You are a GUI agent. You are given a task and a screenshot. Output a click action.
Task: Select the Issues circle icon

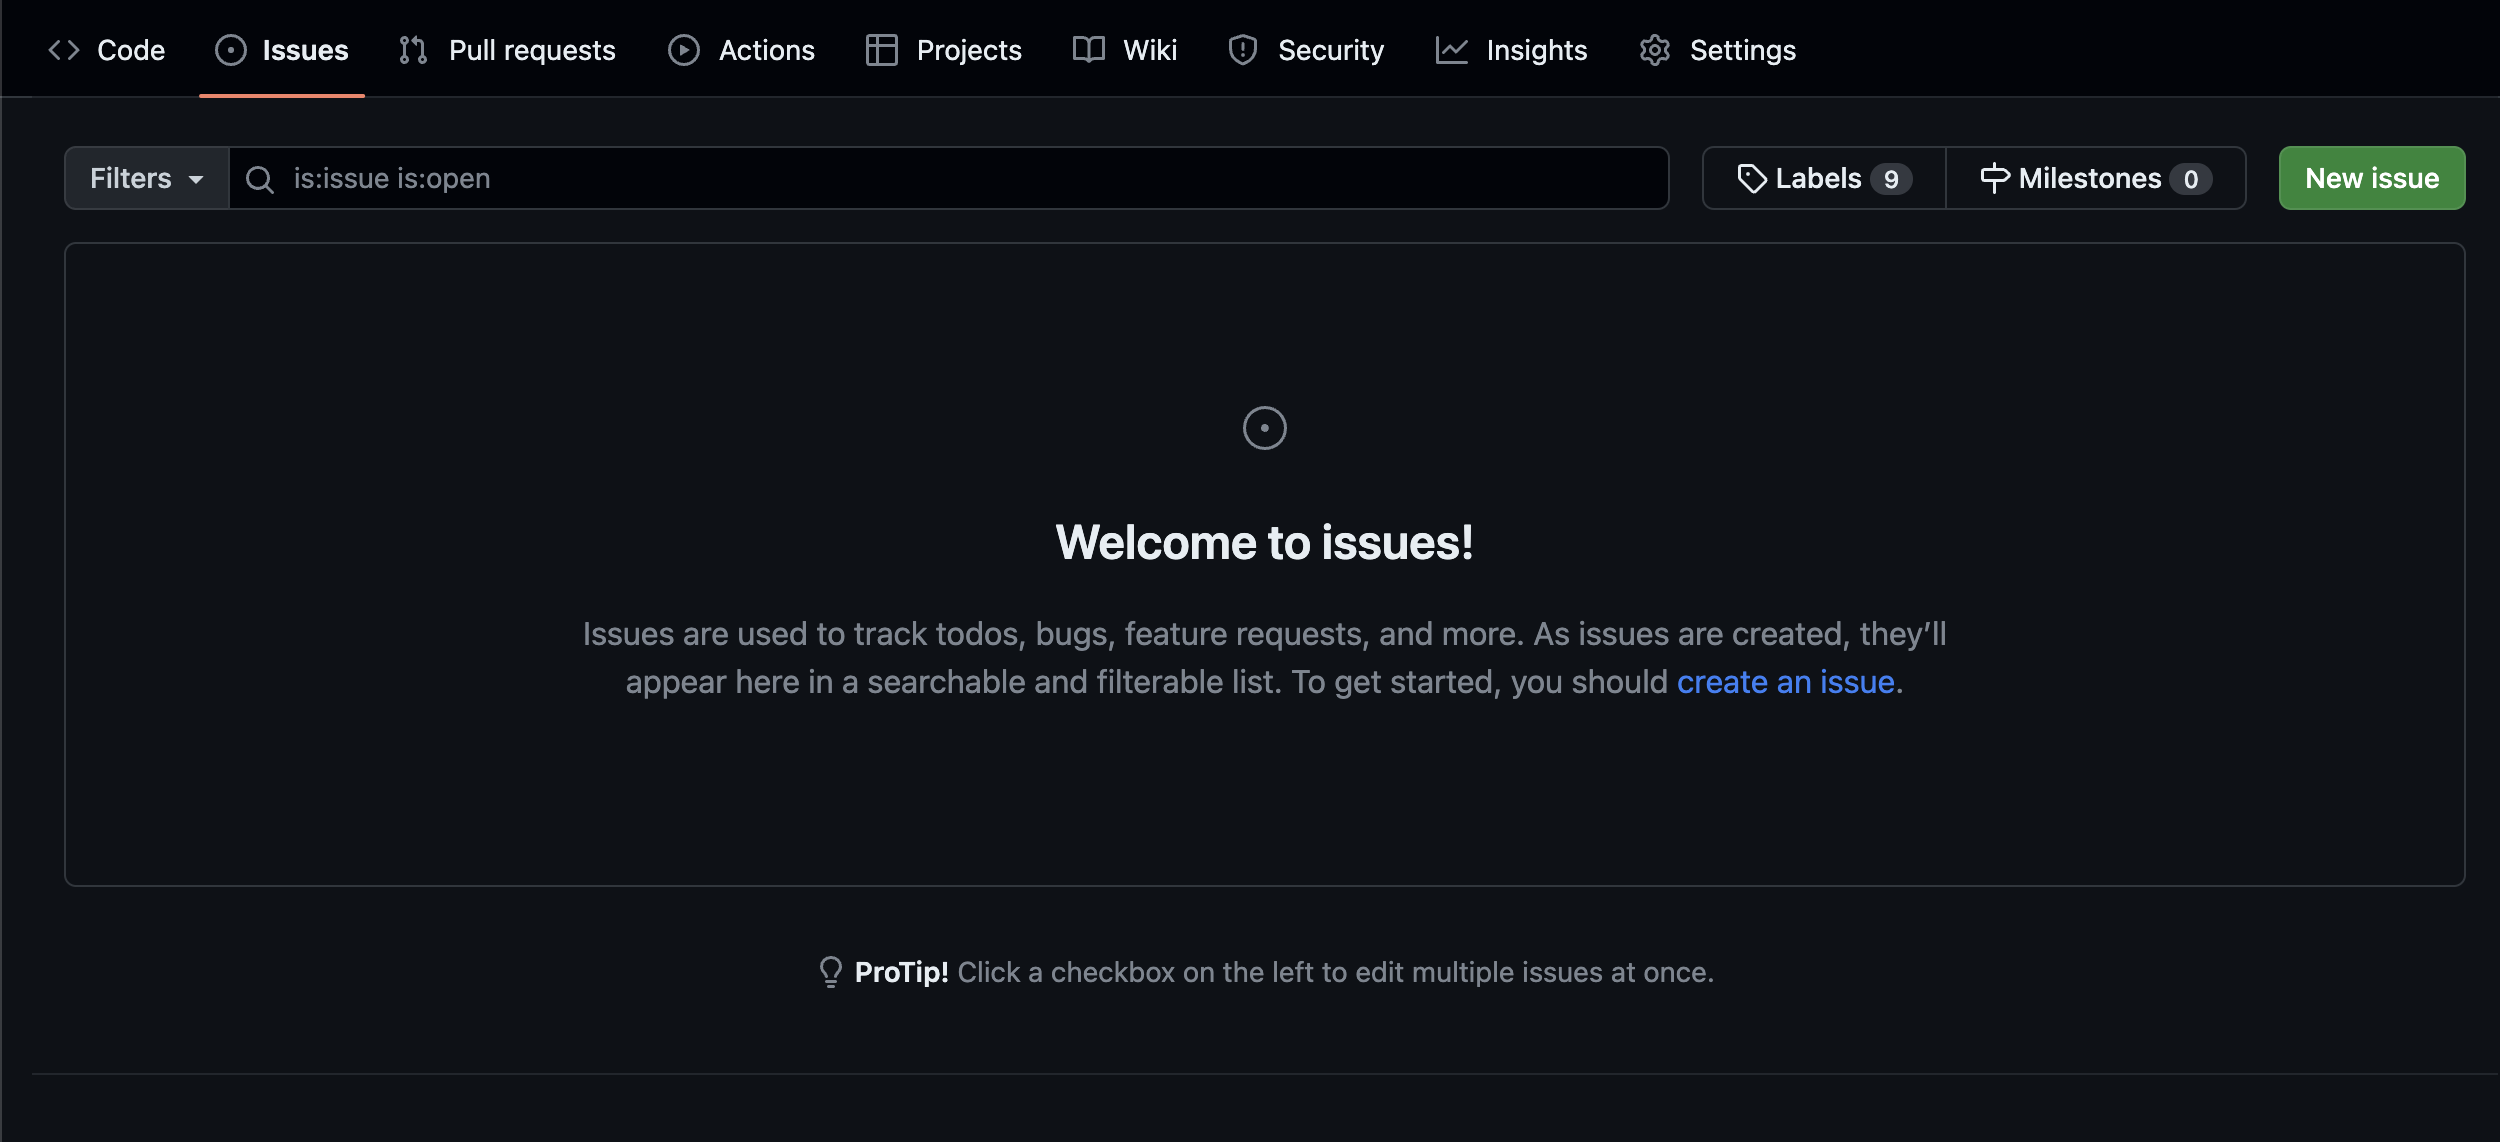[x=229, y=49]
